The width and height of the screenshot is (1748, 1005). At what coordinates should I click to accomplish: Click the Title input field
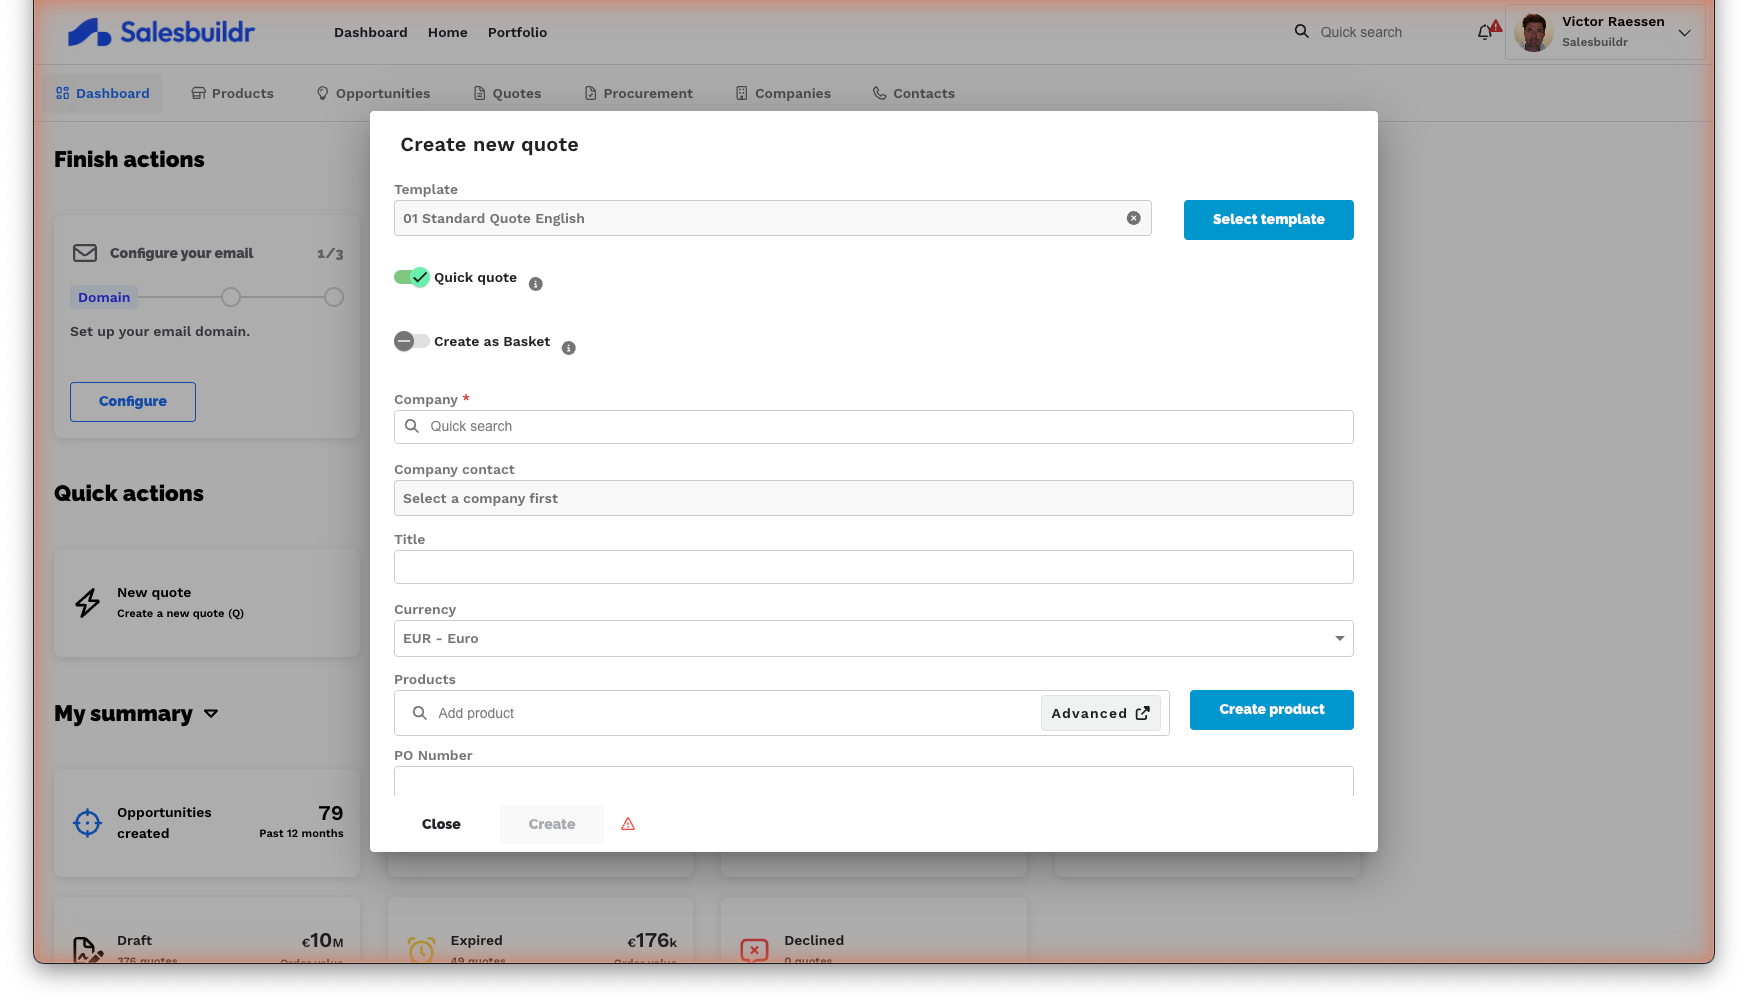point(874,567)
